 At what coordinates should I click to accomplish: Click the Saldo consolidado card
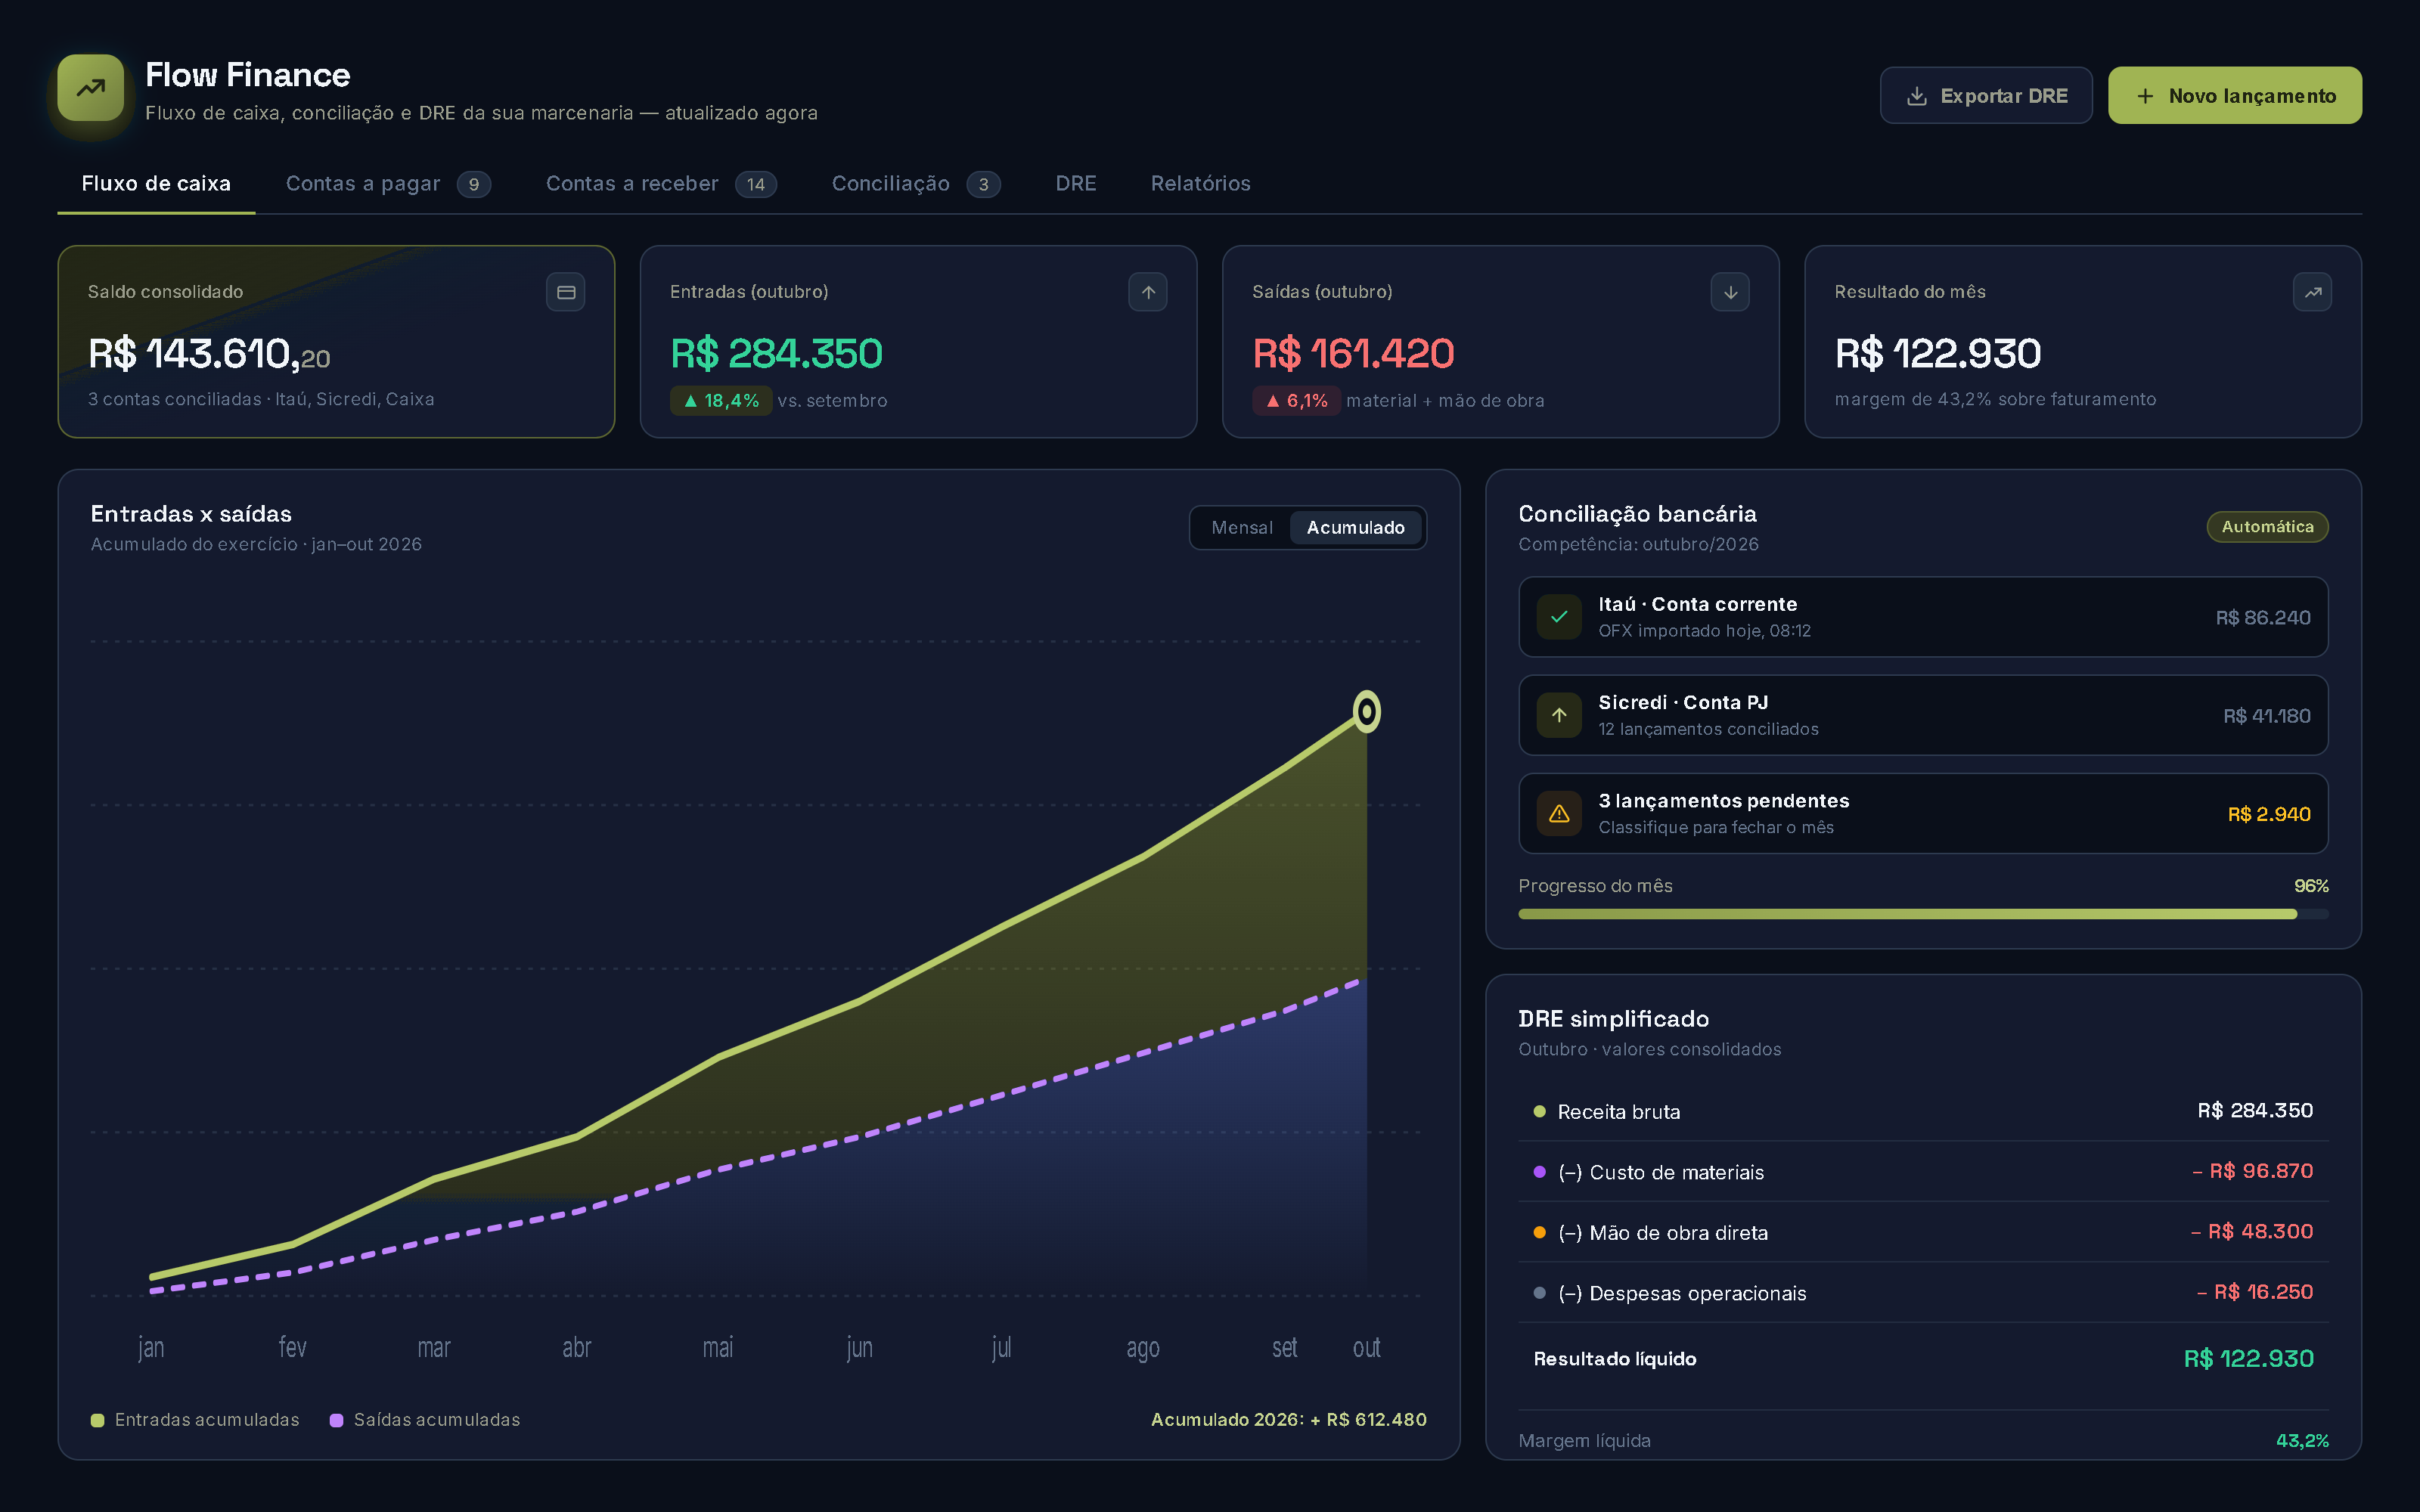(x=336, y=342)
